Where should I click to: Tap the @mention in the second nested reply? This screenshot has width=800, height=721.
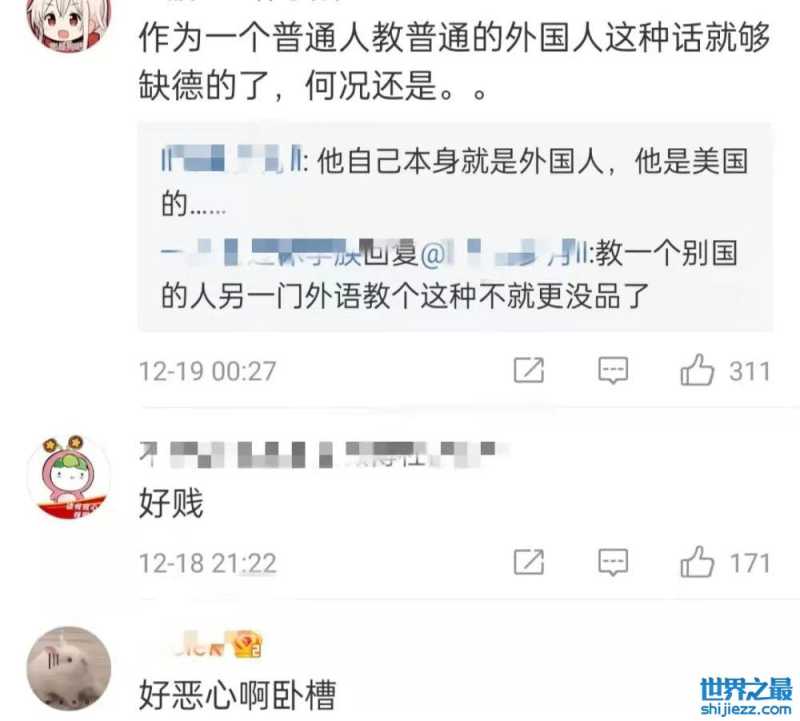pos(505,253)
